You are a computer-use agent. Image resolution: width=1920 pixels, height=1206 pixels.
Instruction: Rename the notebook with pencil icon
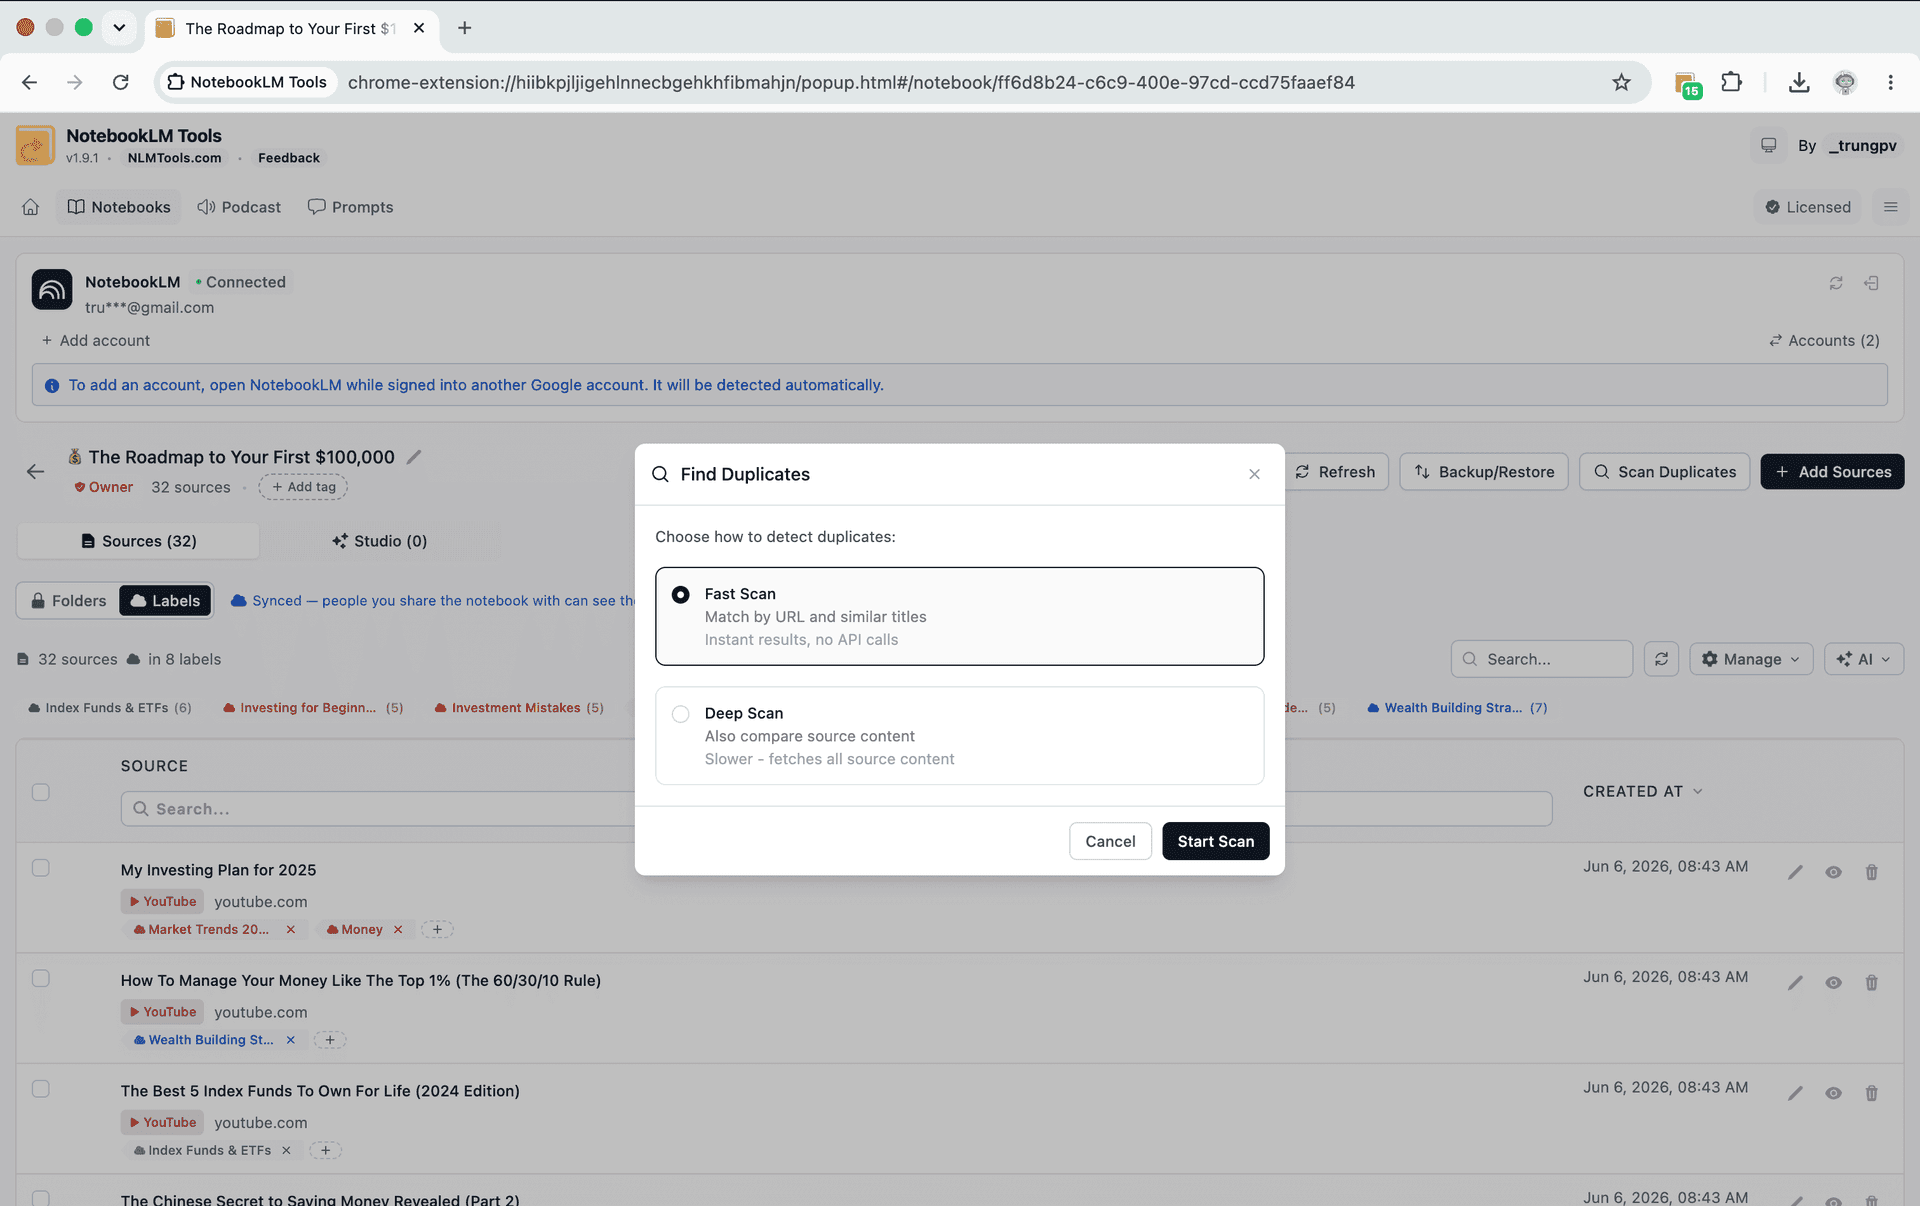(x=414, y=457)
